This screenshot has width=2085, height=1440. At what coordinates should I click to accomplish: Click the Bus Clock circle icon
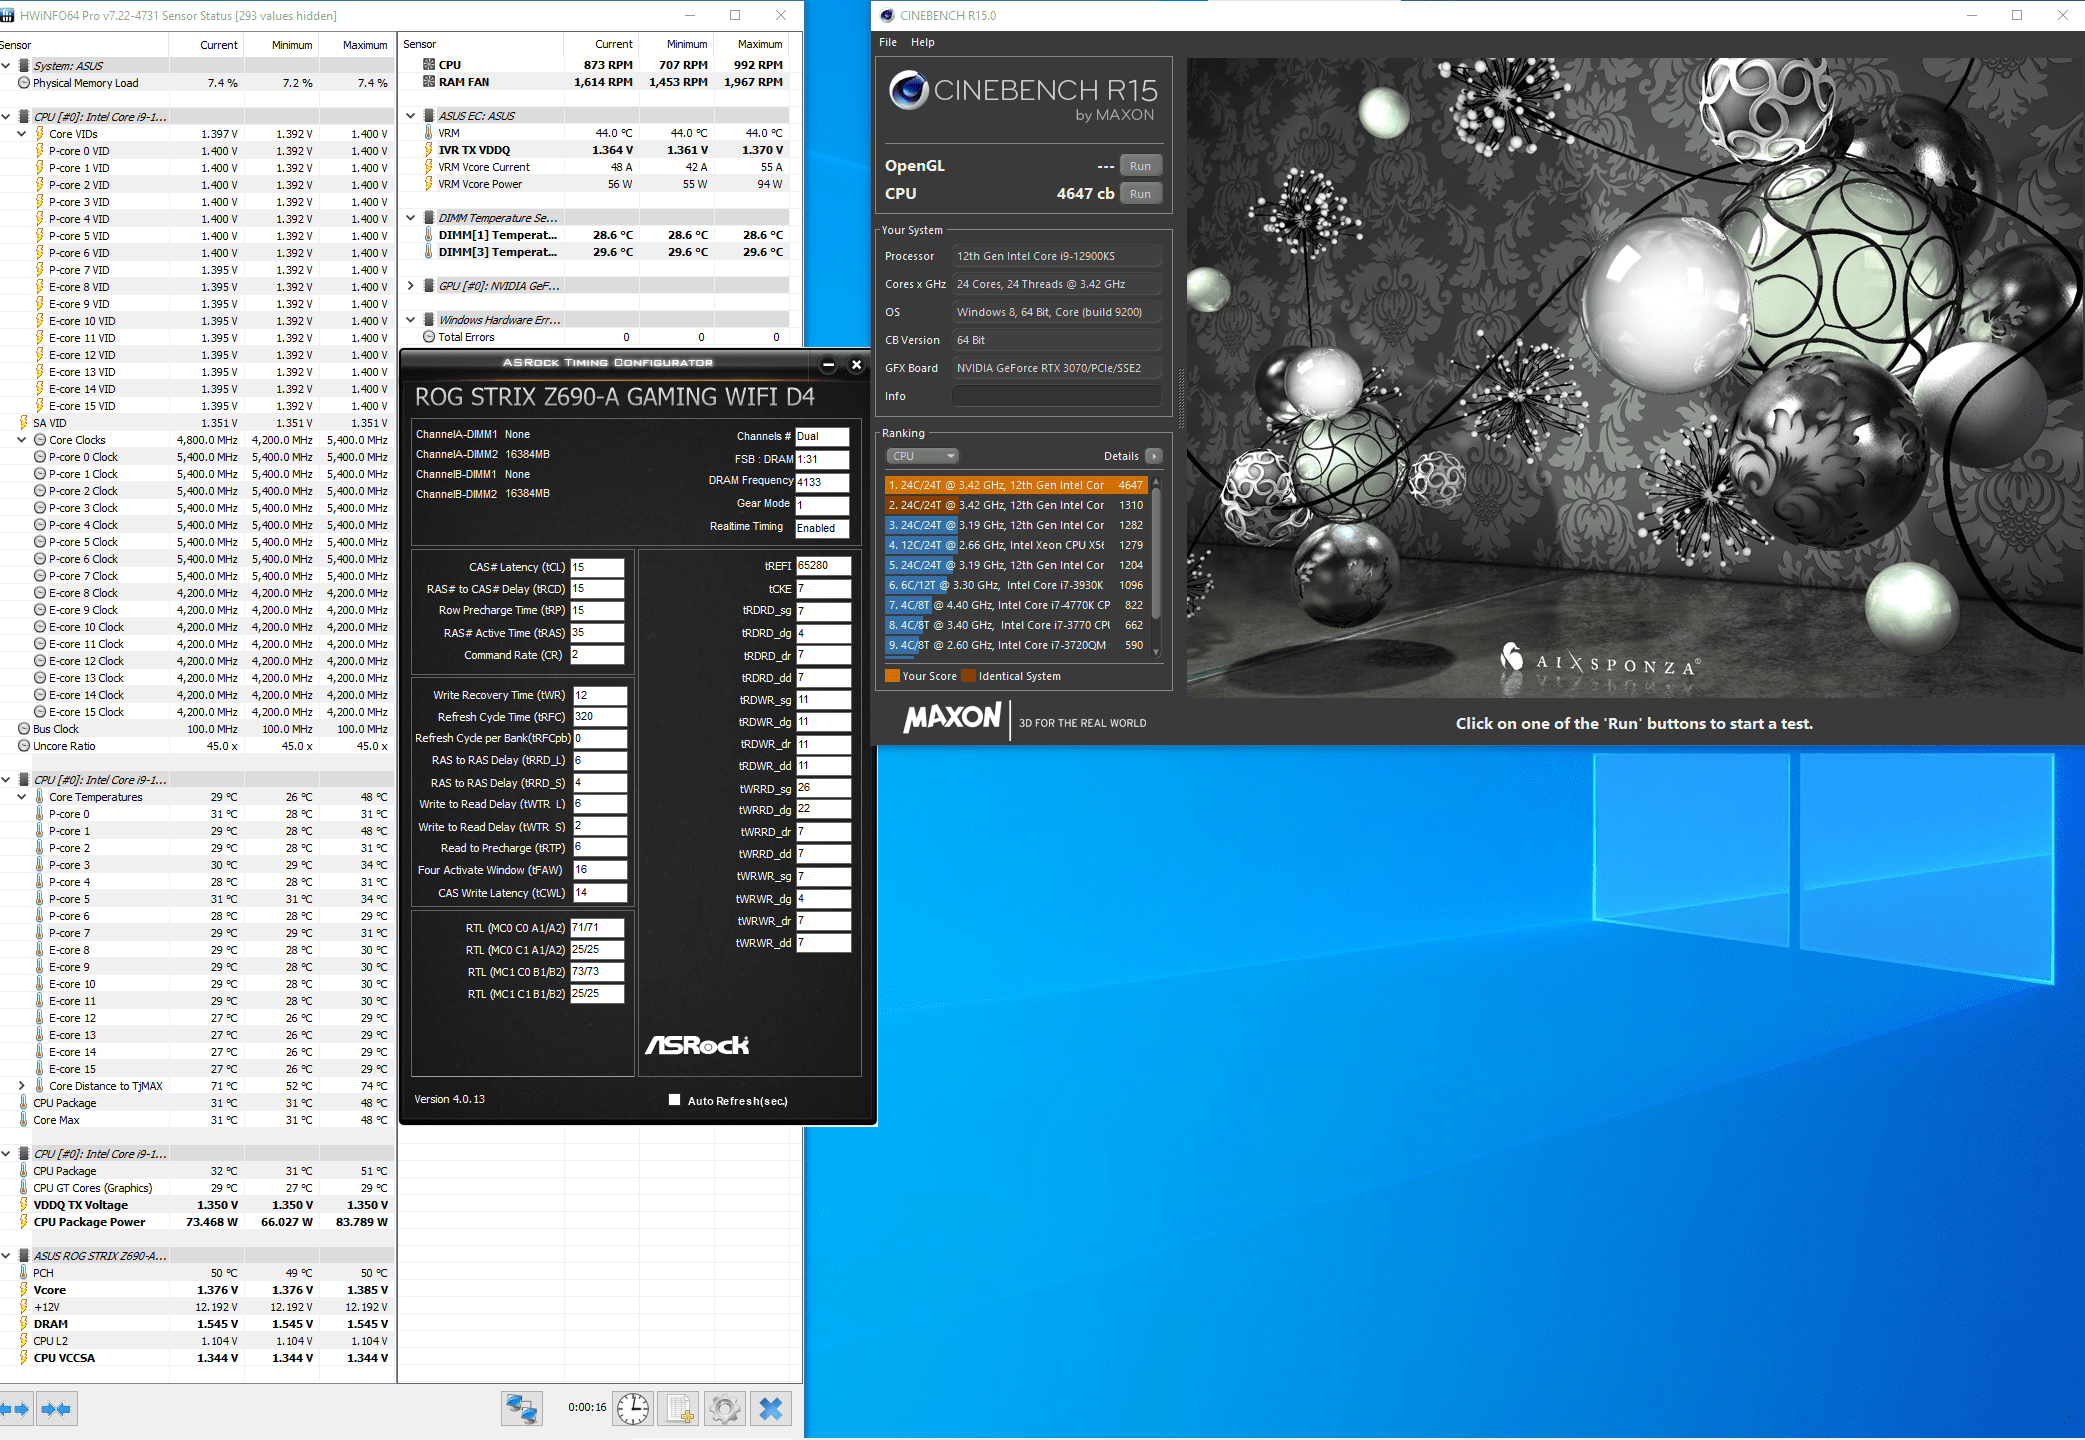(24, 729)
